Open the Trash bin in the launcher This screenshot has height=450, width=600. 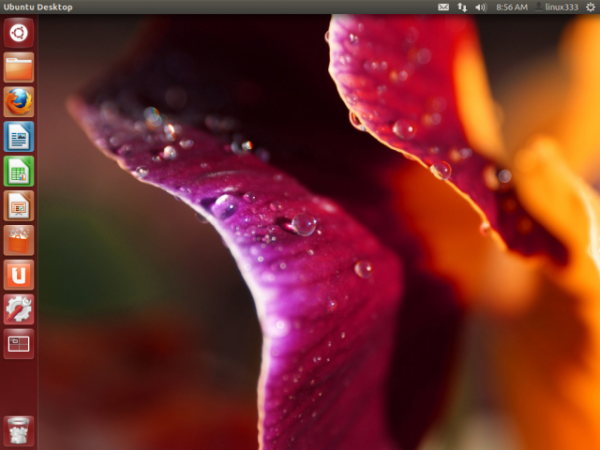tap(19, 431)
